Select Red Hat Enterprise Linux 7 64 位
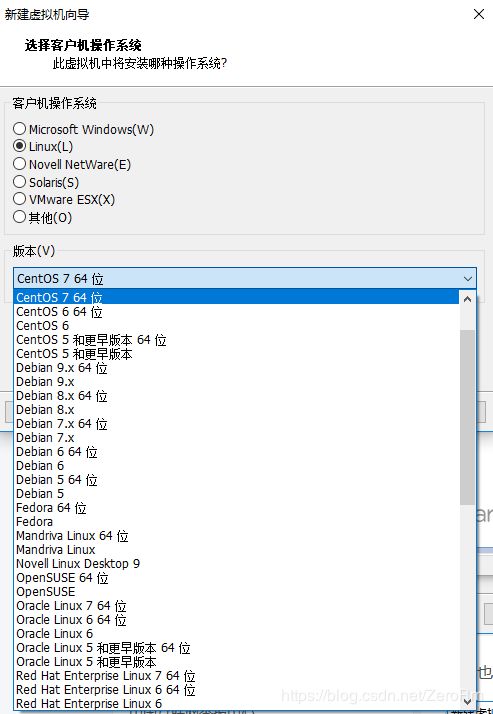493x714 pixels. pyautogui.click(x=236, y=676)
